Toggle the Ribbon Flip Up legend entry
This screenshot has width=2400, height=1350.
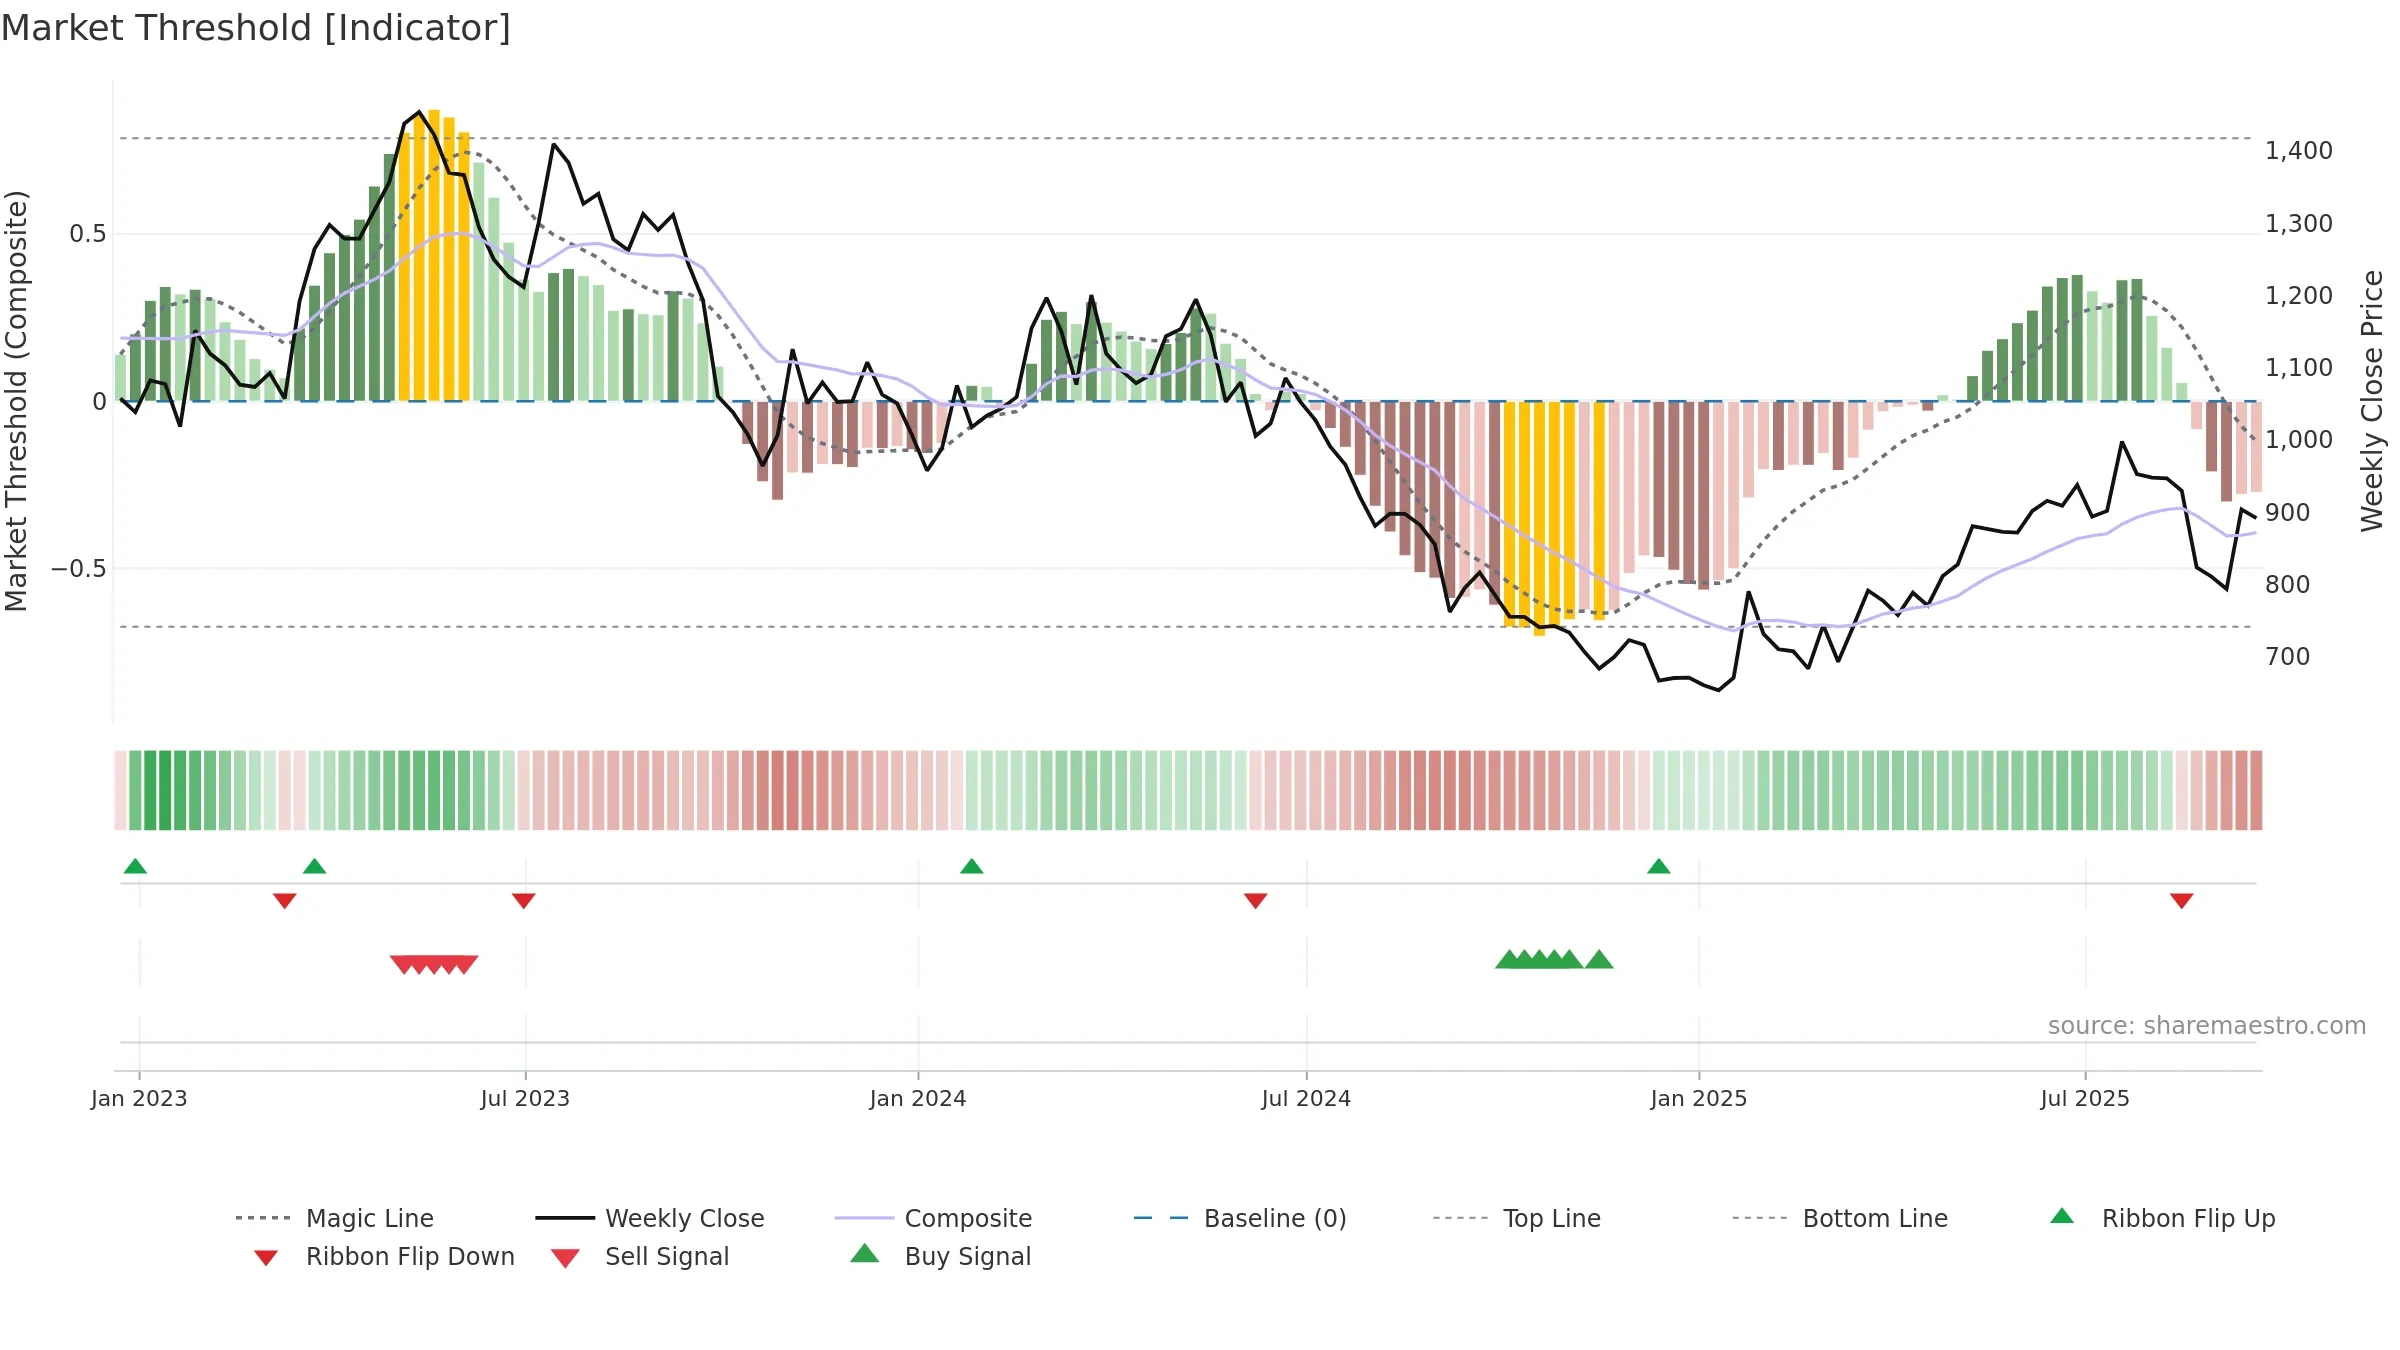(2162, 1218)
